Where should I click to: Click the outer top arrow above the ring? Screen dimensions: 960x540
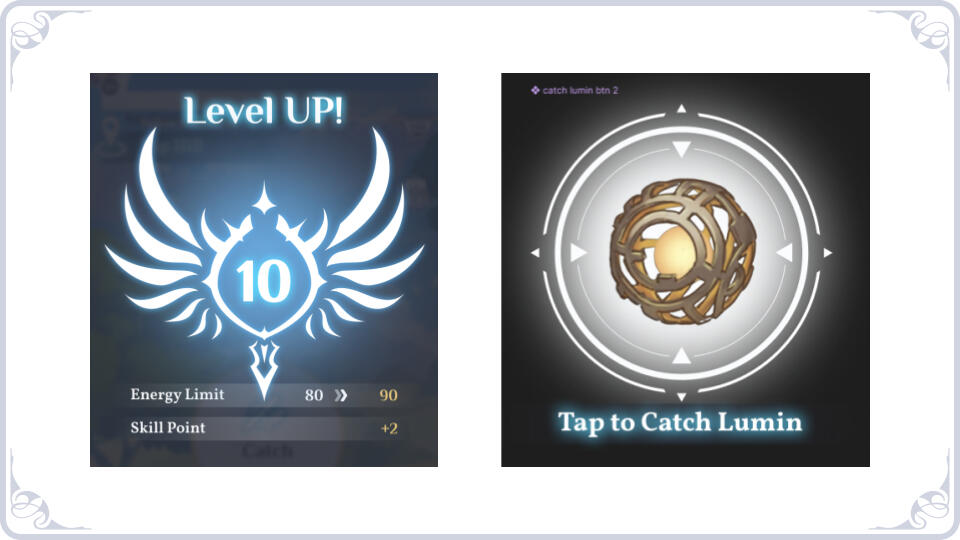point(681,109)
